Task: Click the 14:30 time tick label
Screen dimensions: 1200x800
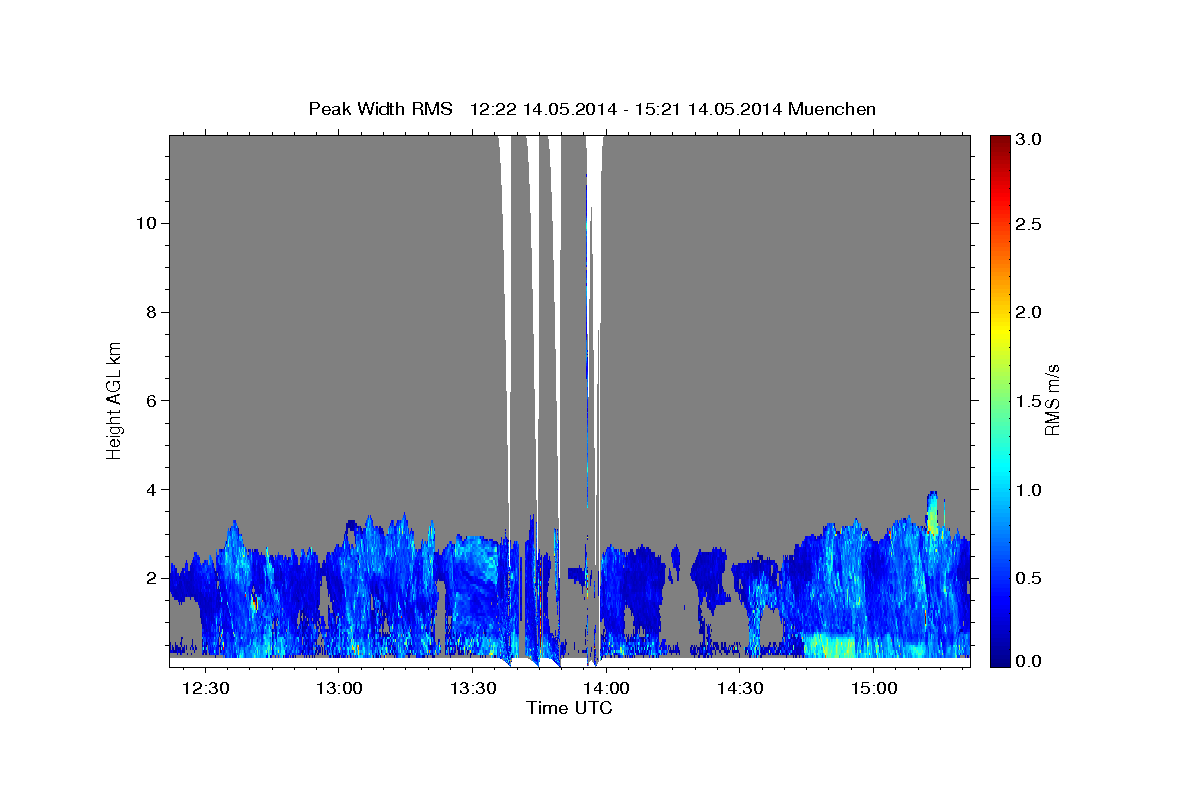Action: 739,689
